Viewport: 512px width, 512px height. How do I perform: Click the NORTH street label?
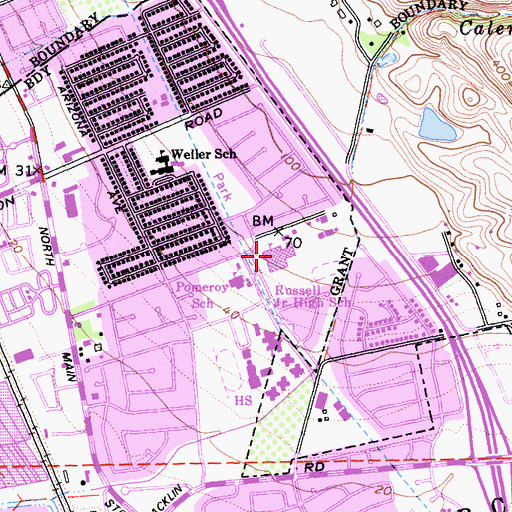pos(47,246)
